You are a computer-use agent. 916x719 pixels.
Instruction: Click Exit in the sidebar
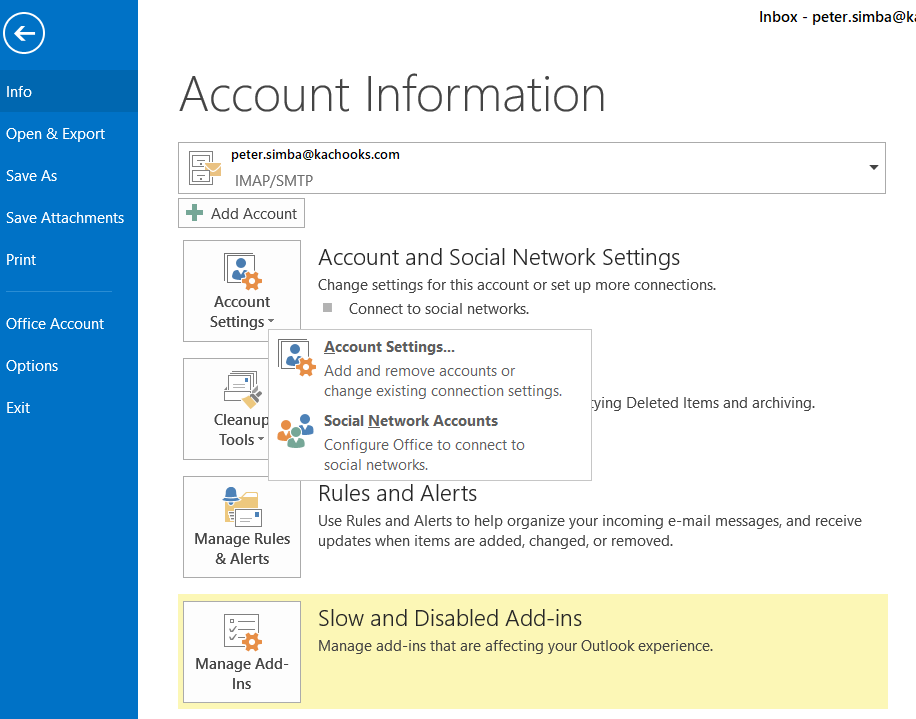pyautogui.click(x=69, y=408)
